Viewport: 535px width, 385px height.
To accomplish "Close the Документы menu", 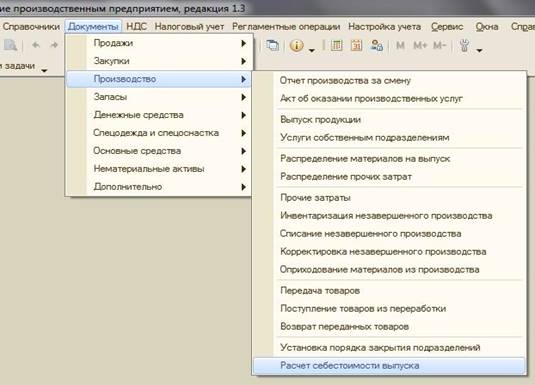I will tap(93, 27).
